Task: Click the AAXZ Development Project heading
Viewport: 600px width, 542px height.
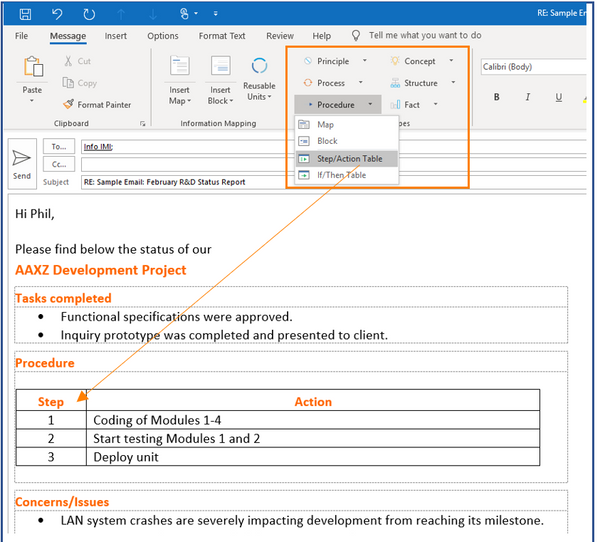Action: point(101,270)
